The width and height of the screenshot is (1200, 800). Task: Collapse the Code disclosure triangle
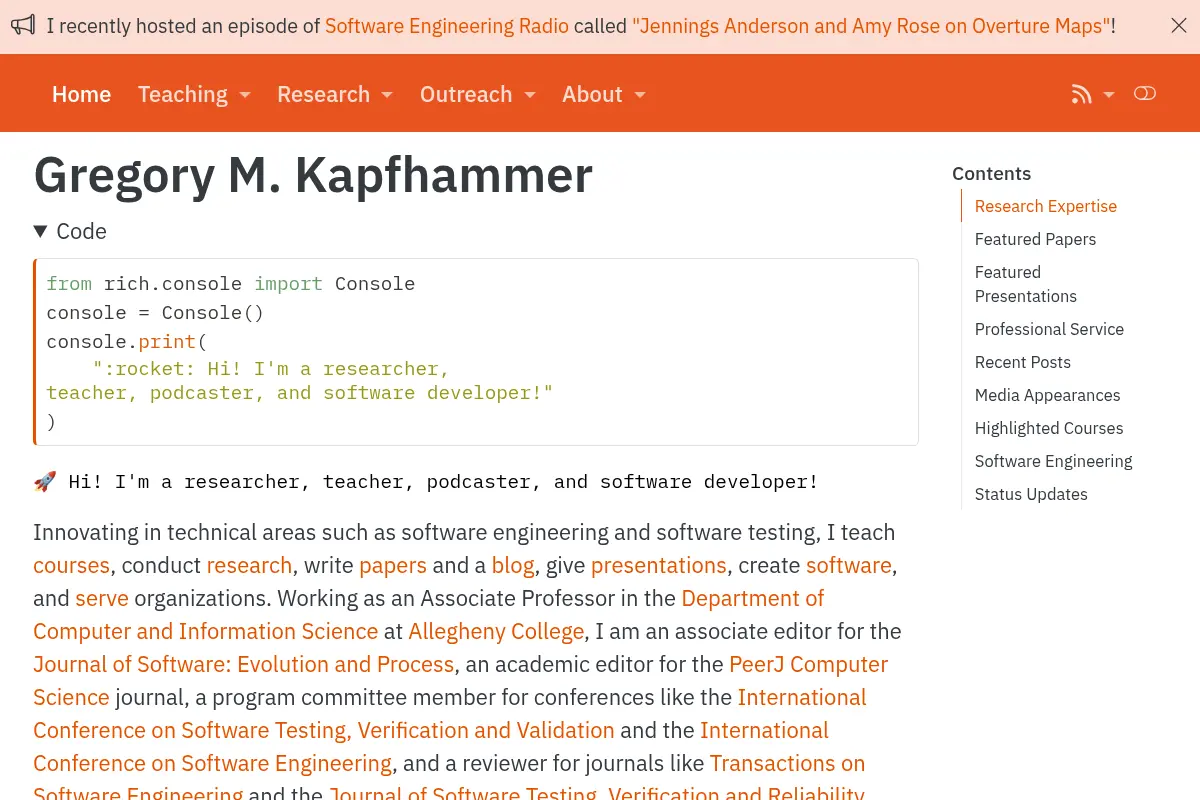(41, 231)
